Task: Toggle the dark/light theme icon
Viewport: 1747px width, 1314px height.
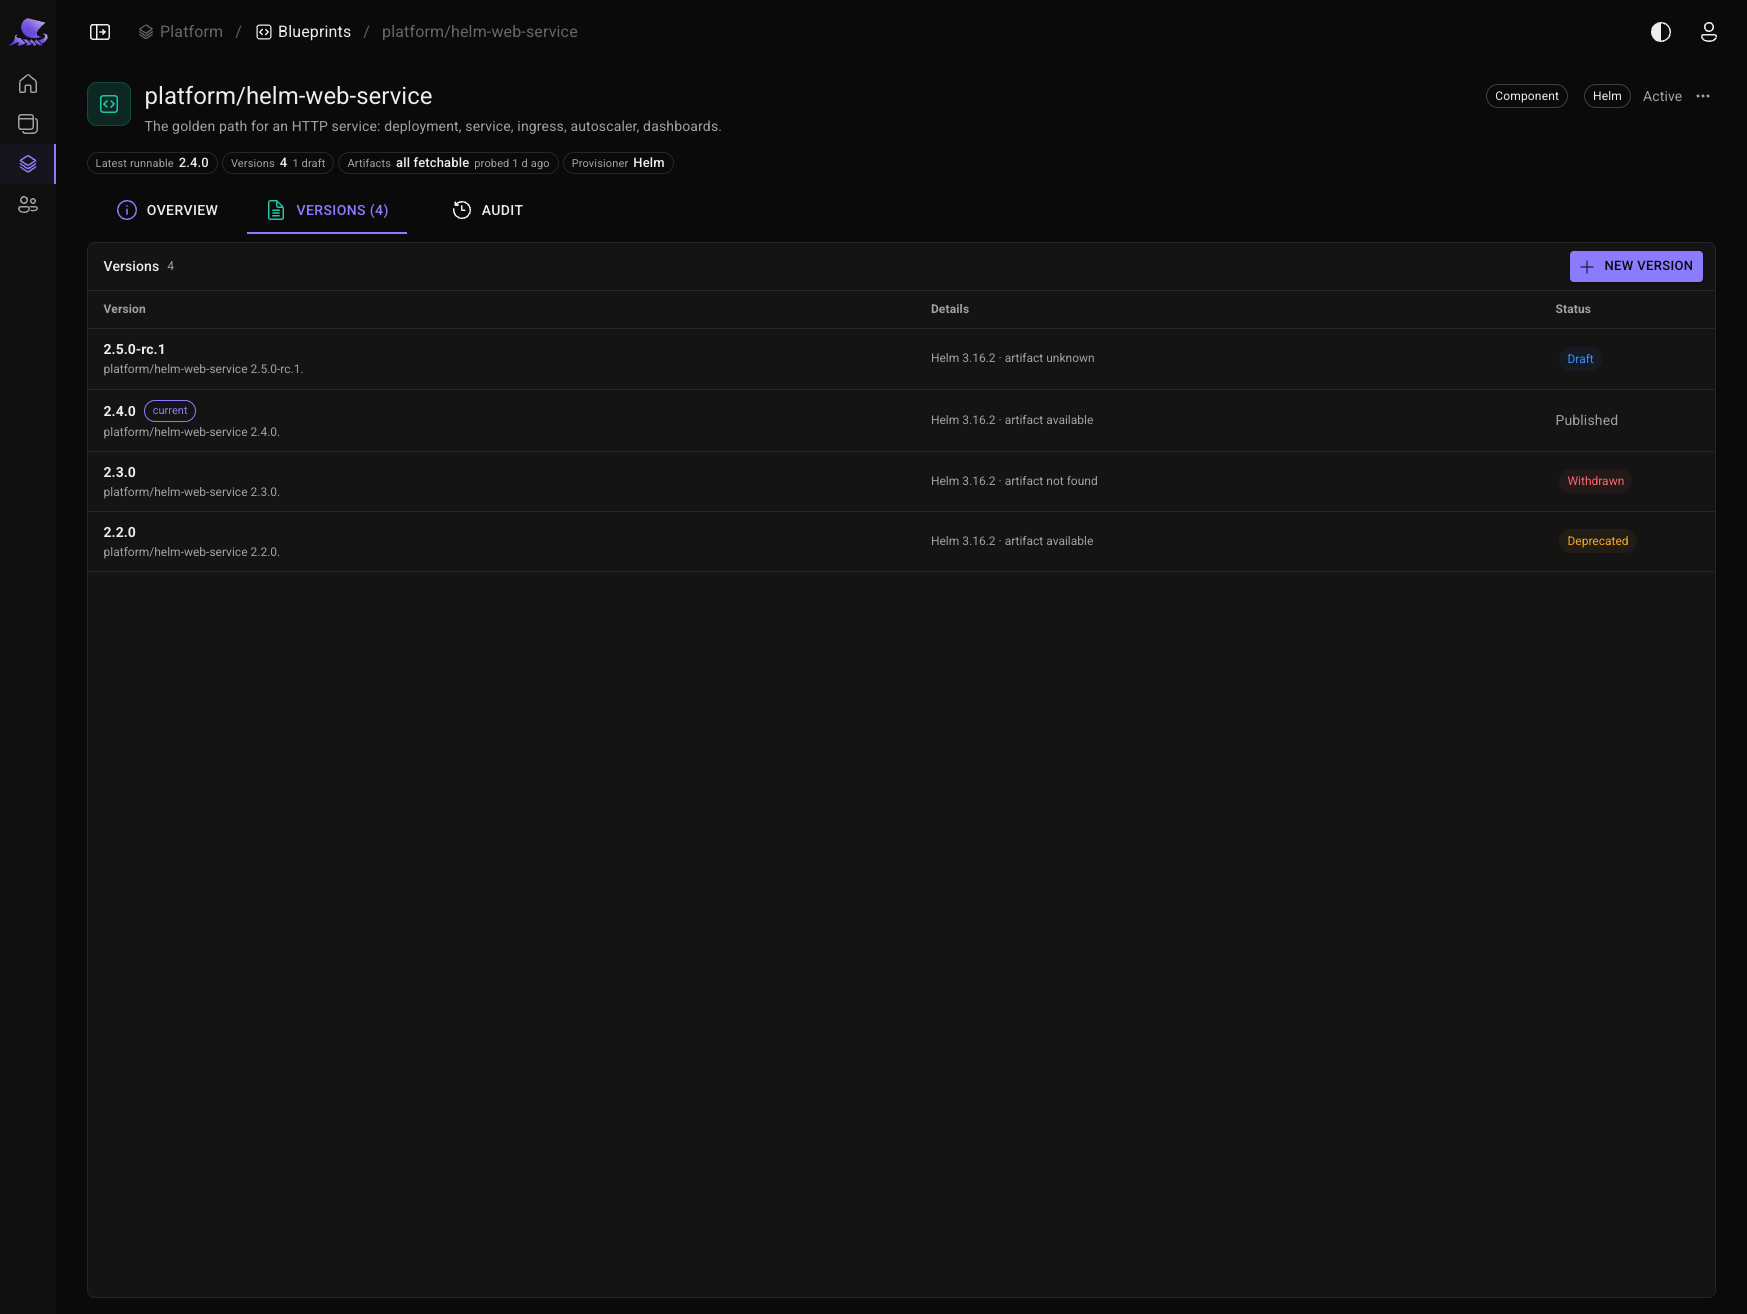Action: (x=1661, y=32)
